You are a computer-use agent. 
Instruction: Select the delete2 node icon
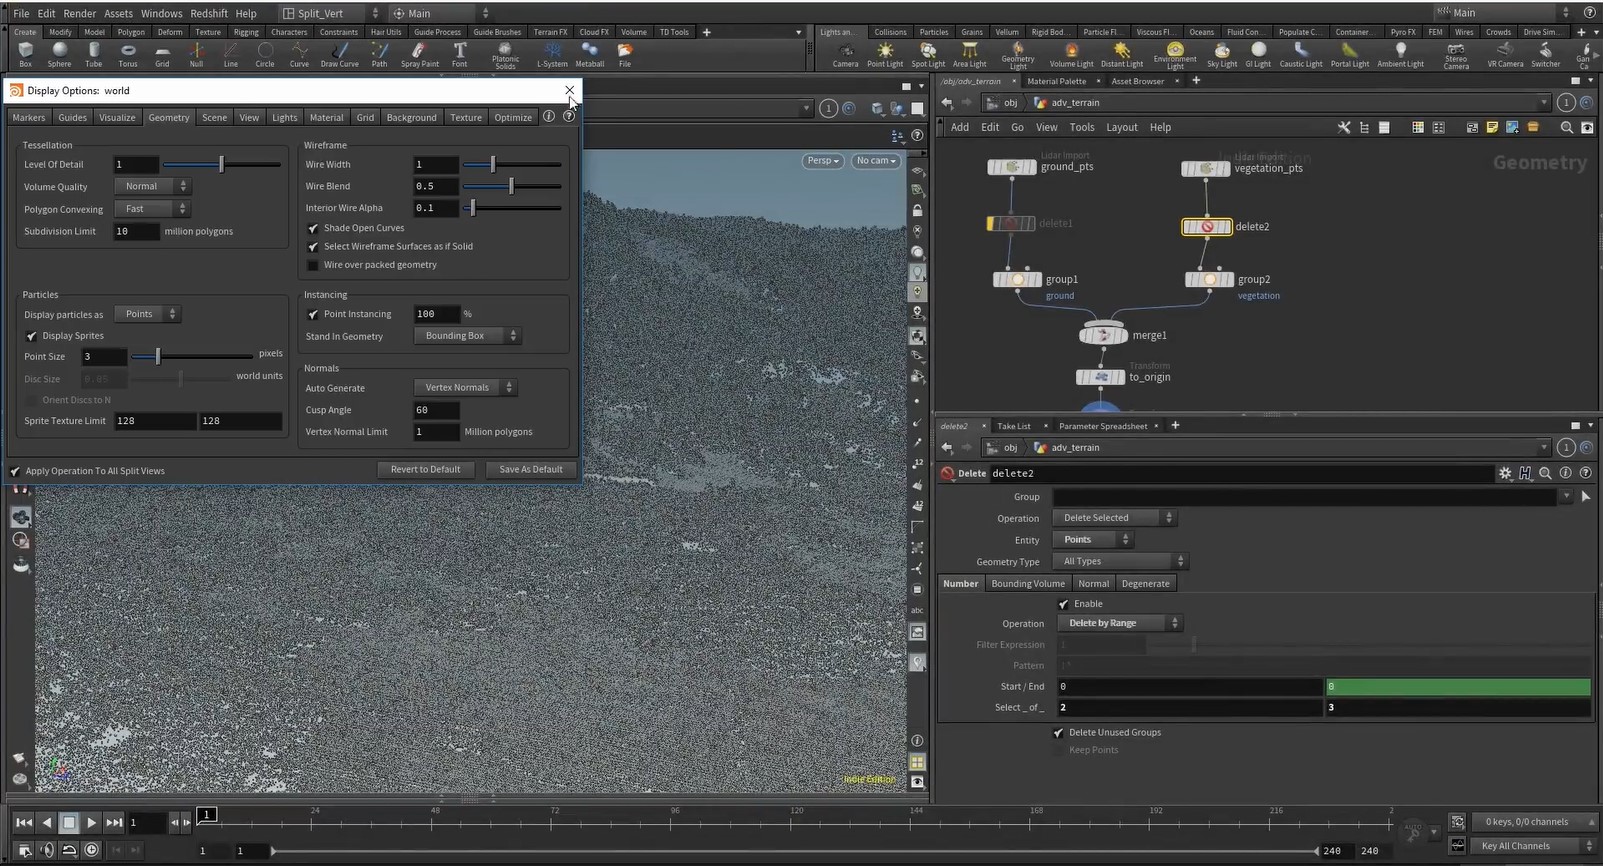[1206, 227]
